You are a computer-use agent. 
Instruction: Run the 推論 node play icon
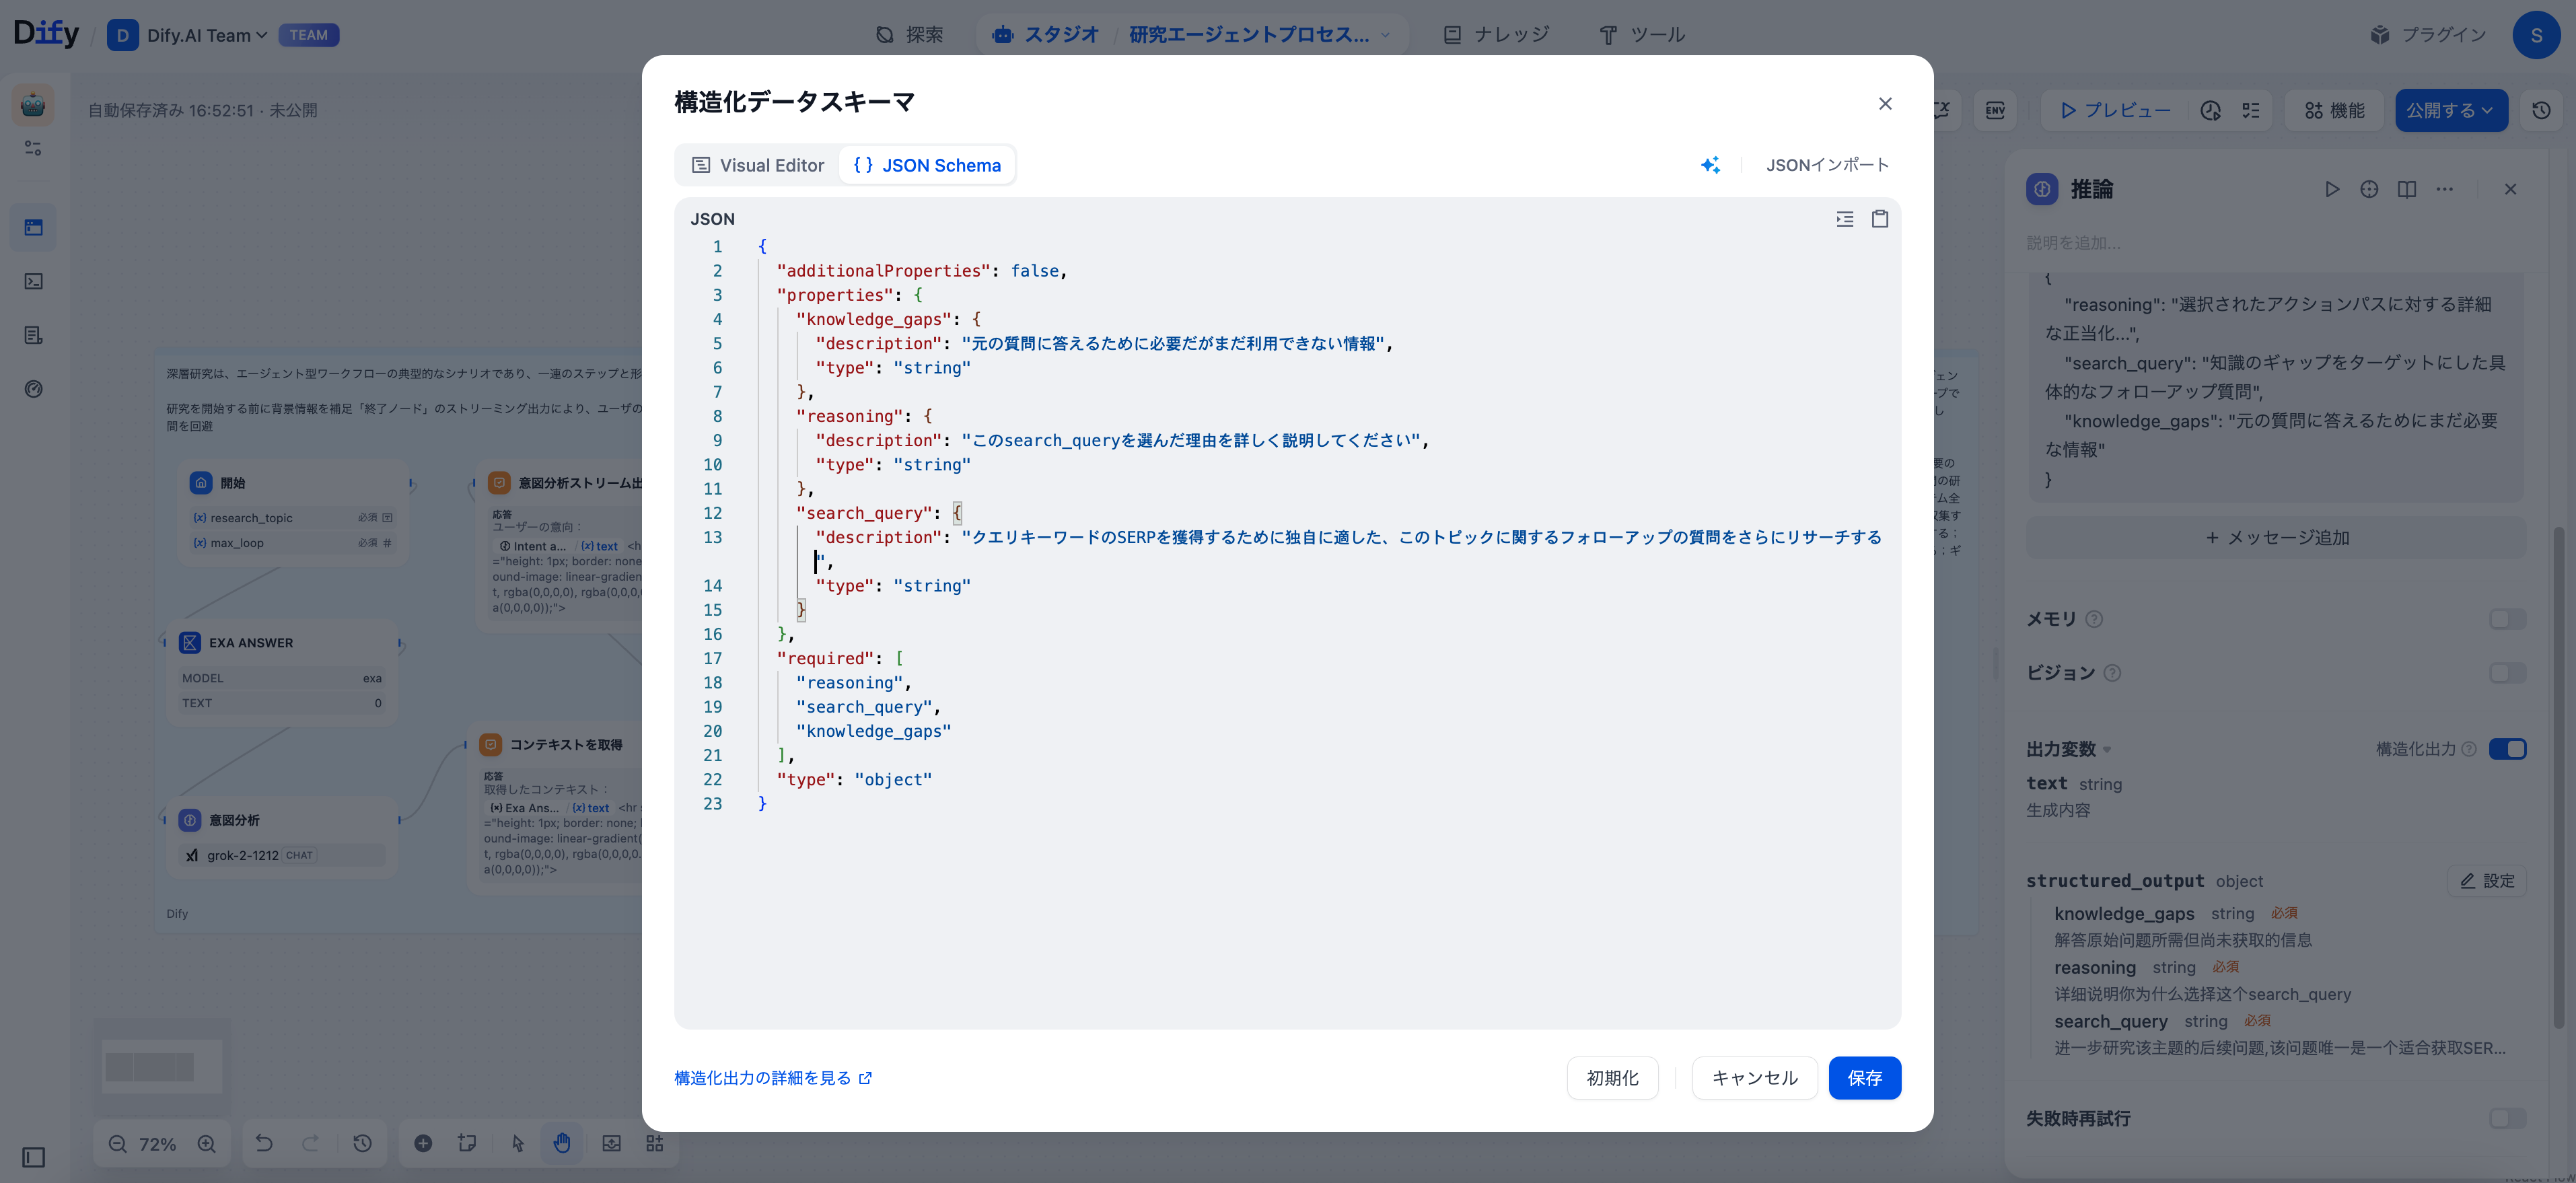pos(2332,189)
